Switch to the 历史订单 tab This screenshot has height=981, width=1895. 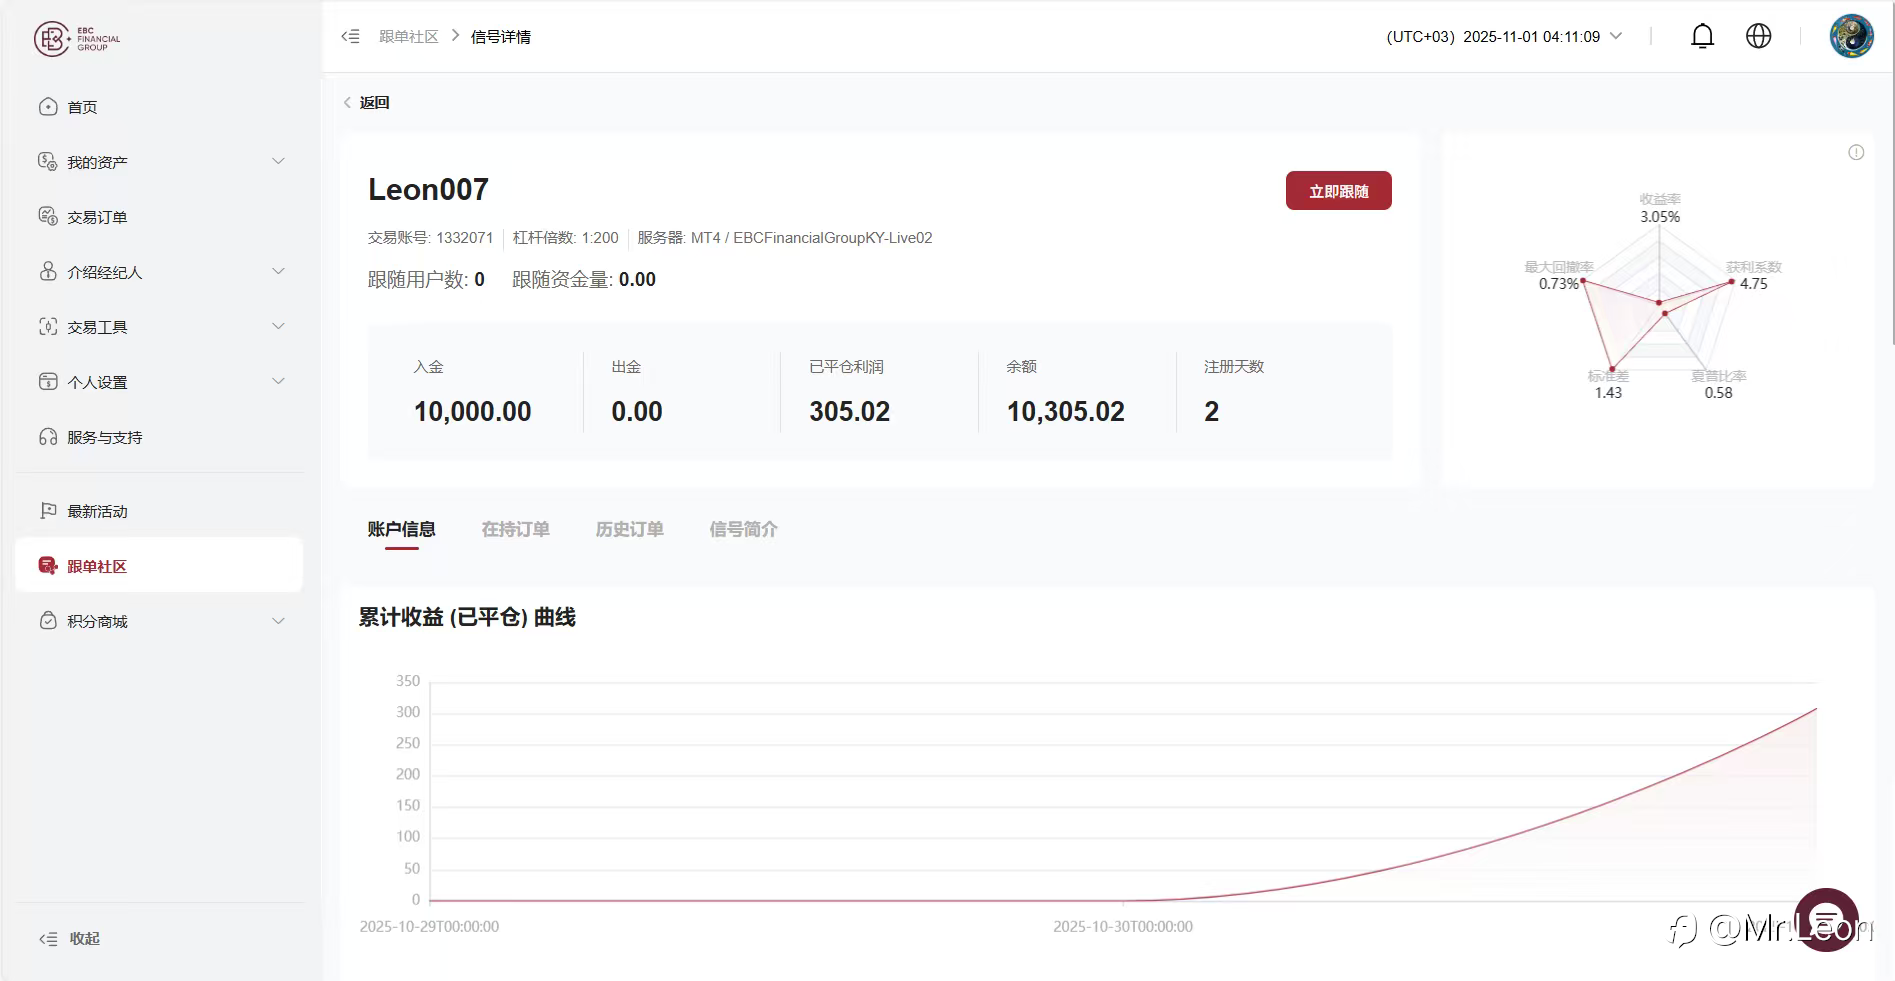pyautogui.click(x=629, y=530)
